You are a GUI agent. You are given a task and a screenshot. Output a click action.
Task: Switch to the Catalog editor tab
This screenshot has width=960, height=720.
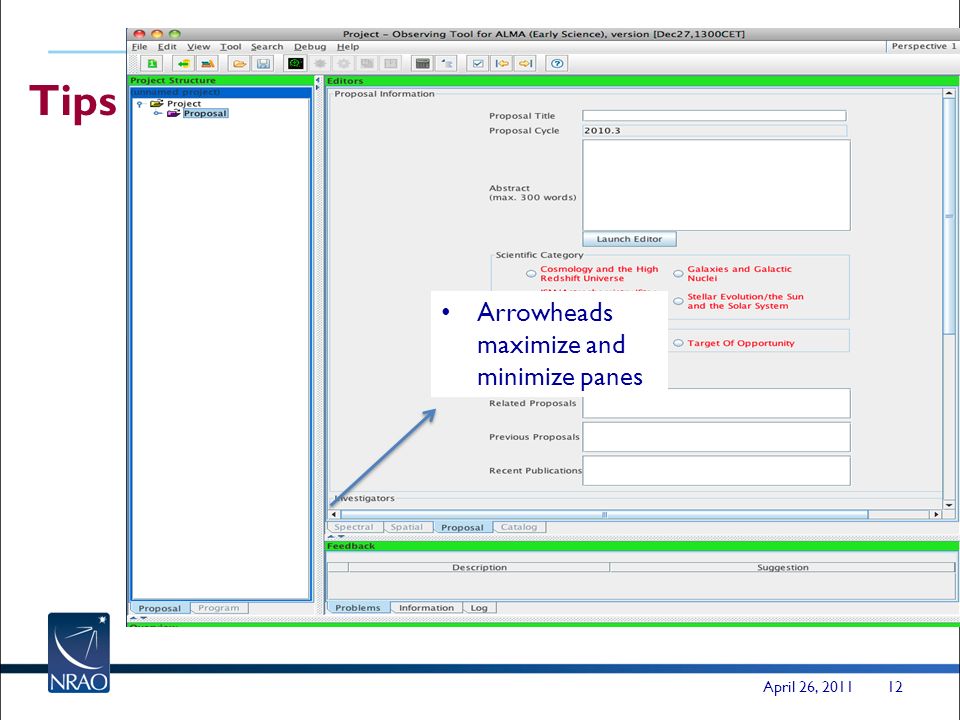pyautogui.click(x=519, y=527)
